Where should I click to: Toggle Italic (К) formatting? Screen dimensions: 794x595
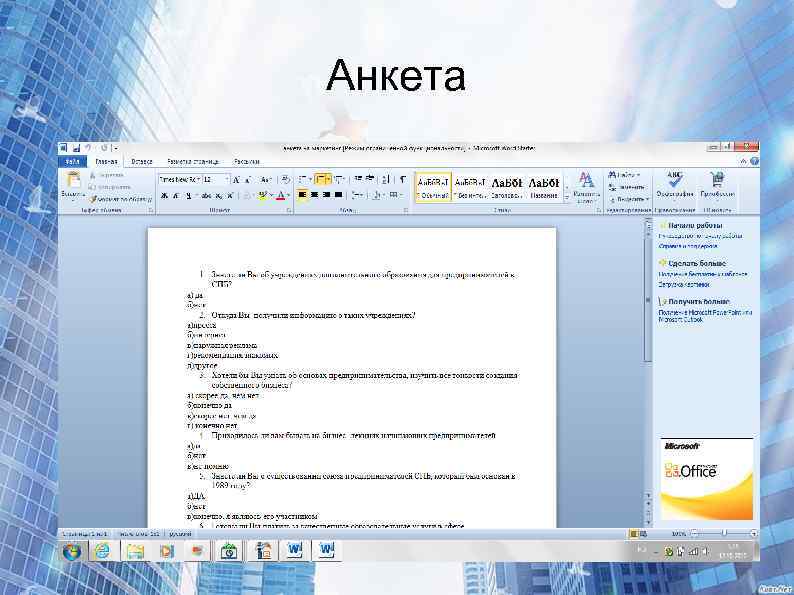tap(176, 195)
